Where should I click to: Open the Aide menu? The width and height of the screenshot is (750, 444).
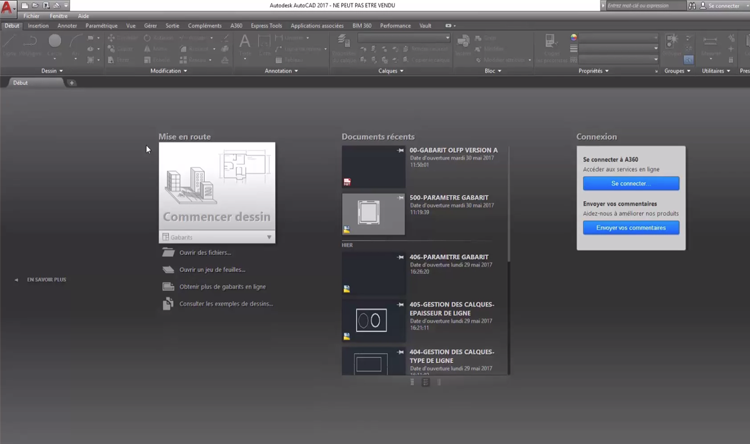point(83,16)
